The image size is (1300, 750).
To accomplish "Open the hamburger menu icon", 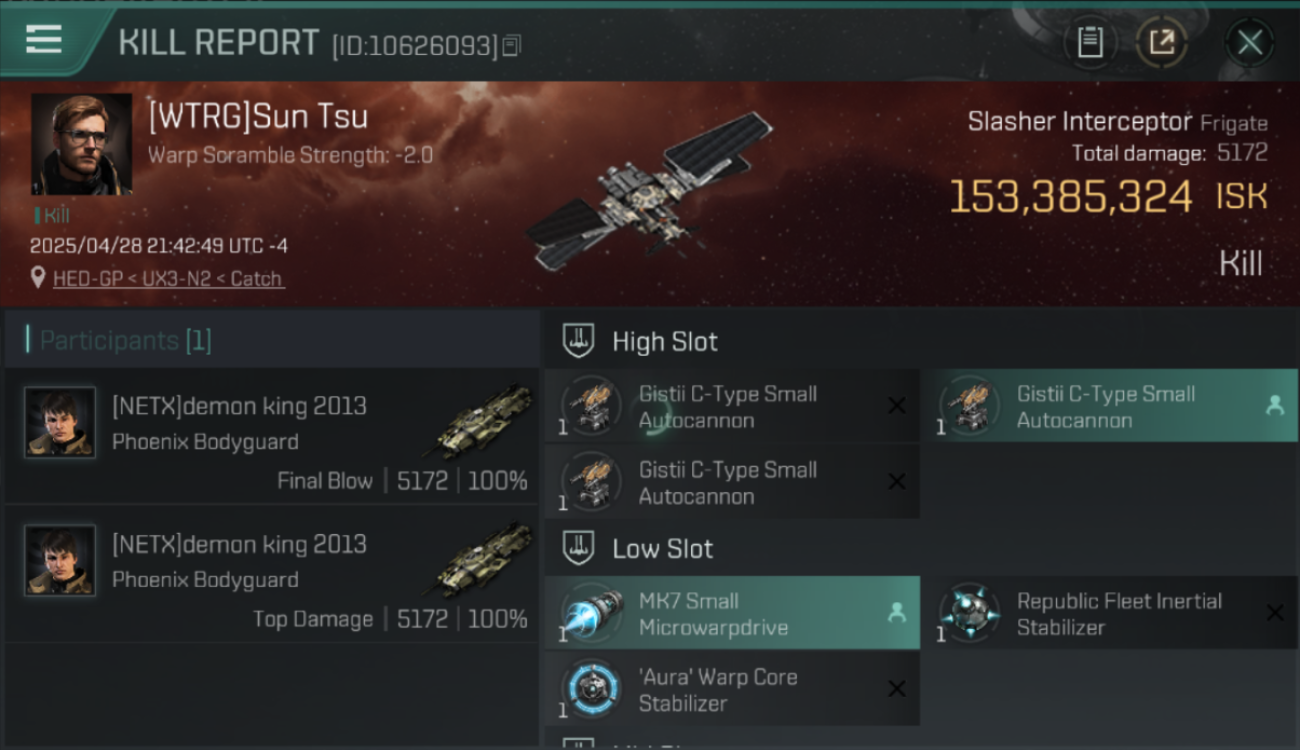I will click(x=44, y=40).
